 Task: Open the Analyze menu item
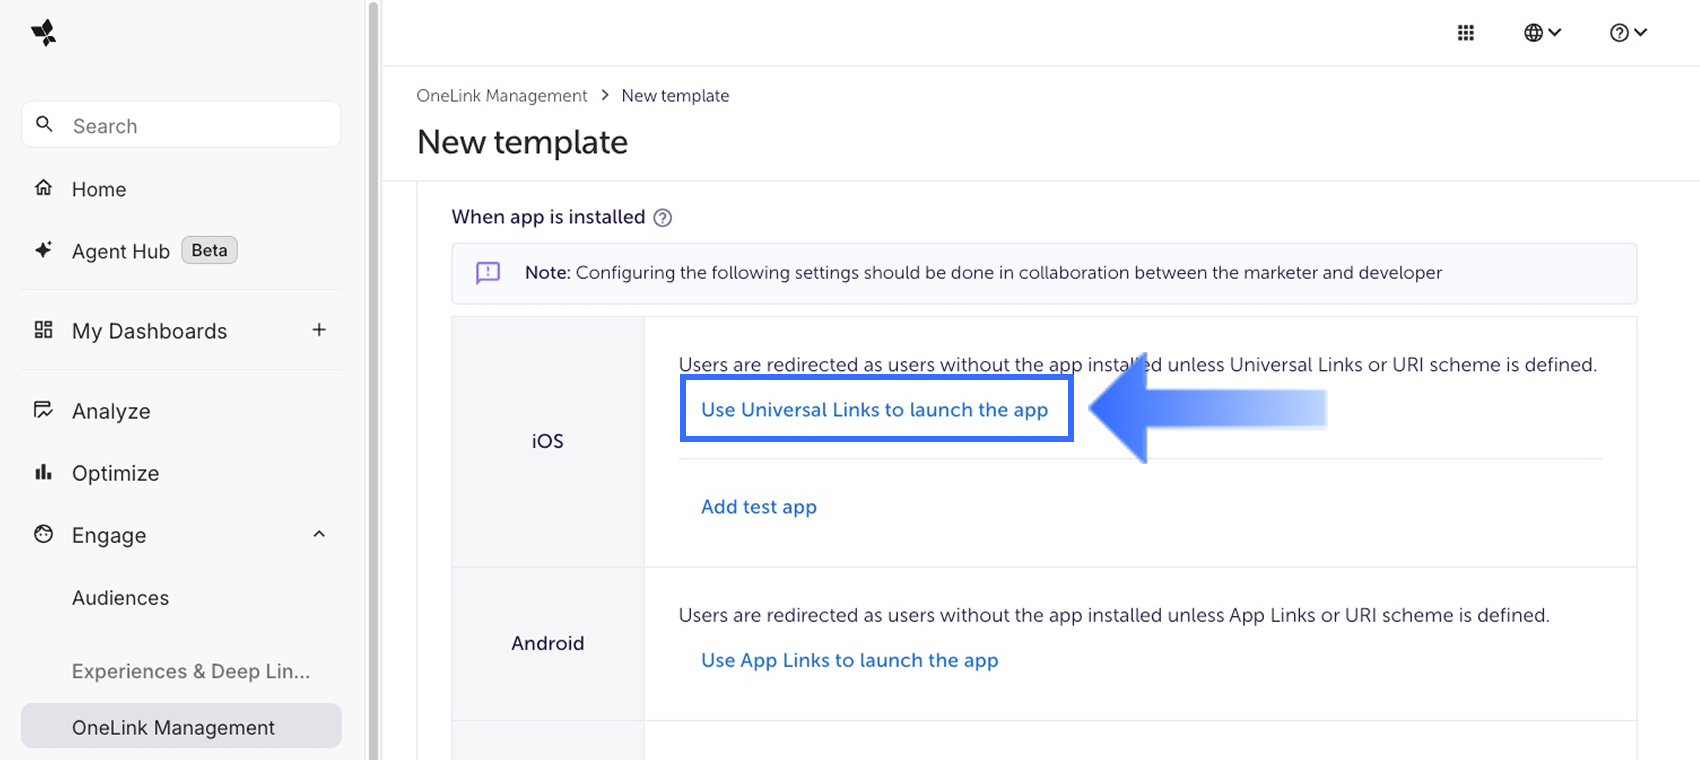(110, 411)
